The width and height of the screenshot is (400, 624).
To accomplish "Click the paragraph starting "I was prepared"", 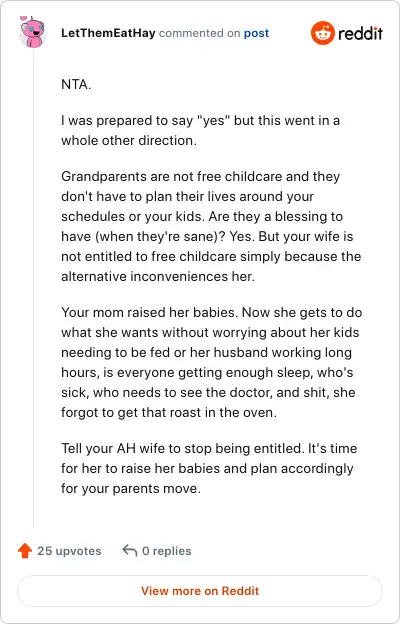I will tap(200, 130).
